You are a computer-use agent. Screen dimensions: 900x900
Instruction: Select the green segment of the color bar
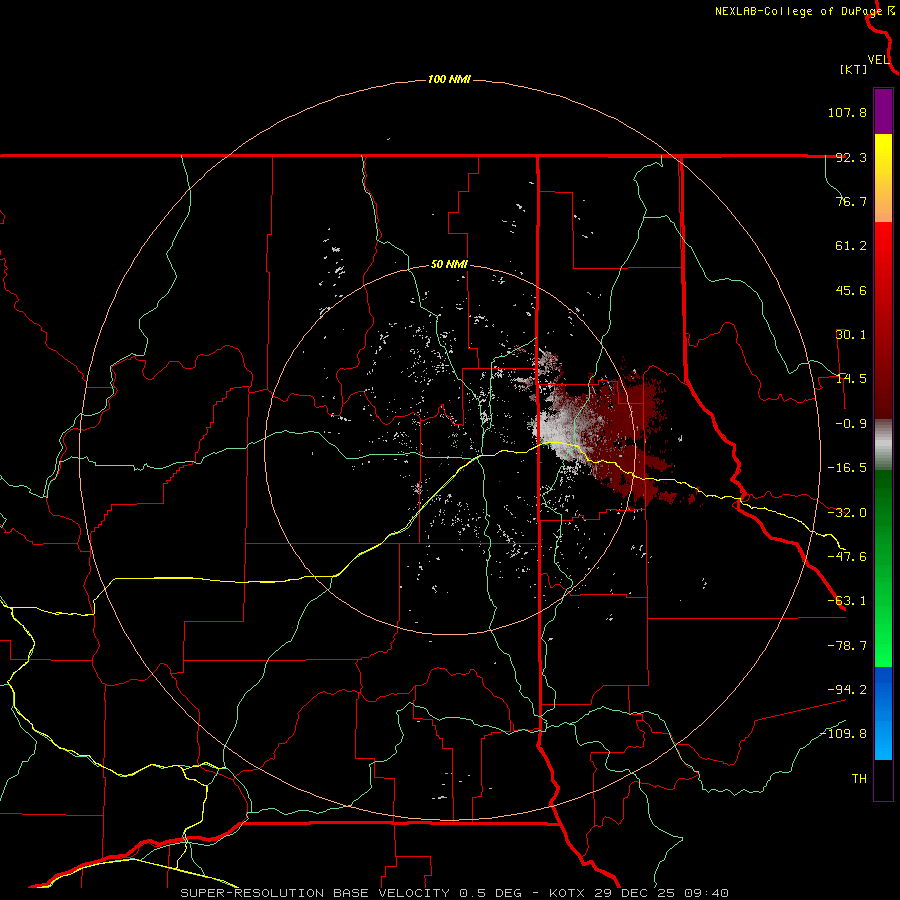[883, 568]
